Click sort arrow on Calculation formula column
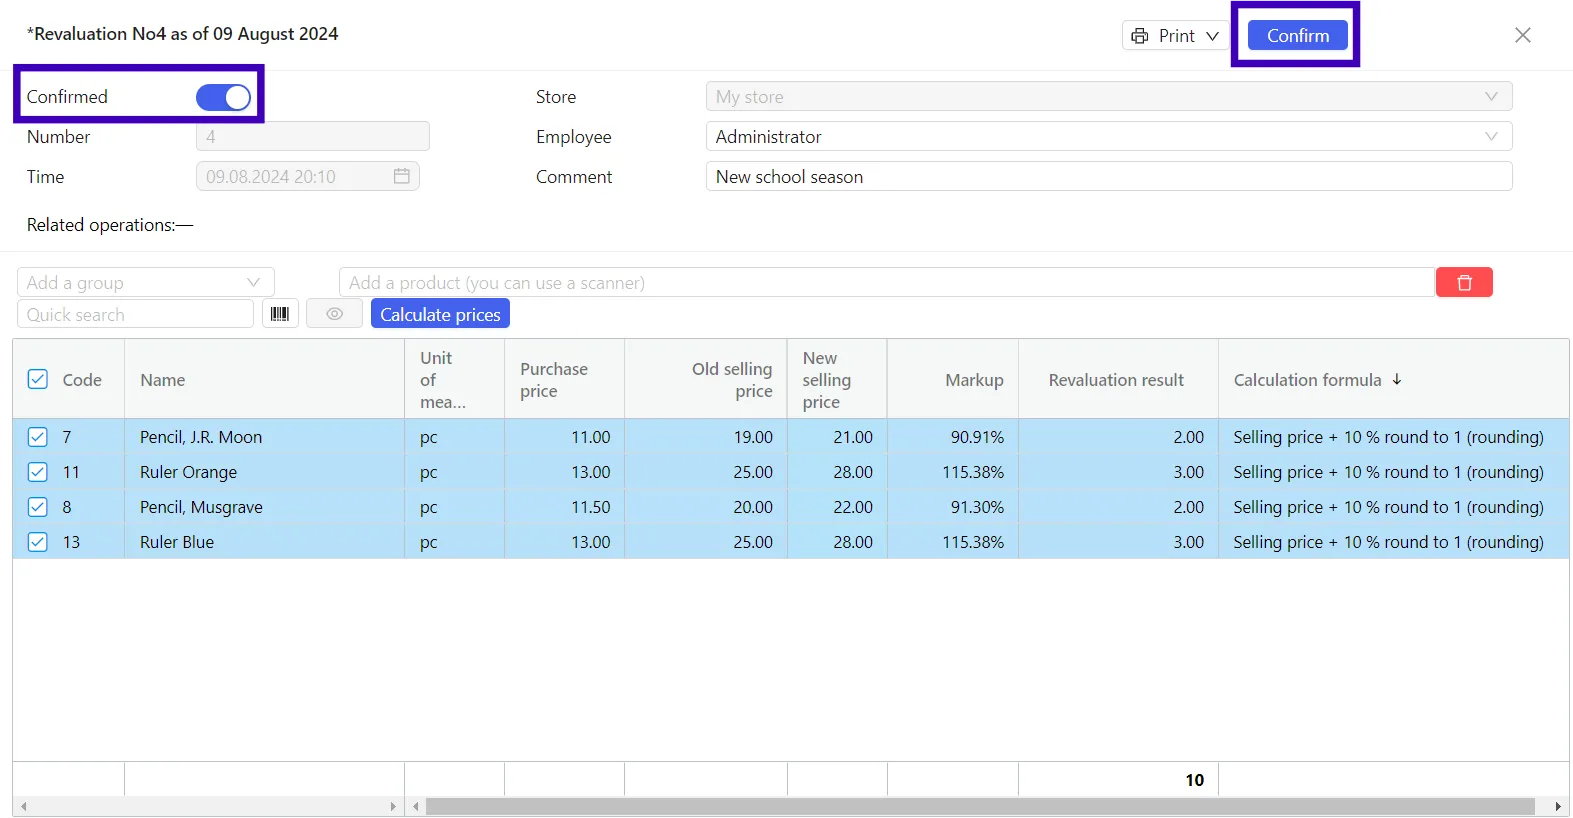Screen dimensions: 1573x818 (x=1397, y=379)
